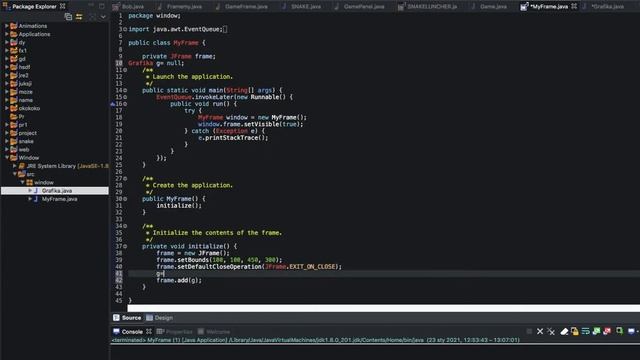Toggle show console on standard error change
640x360 pixels.
(607, 331)
